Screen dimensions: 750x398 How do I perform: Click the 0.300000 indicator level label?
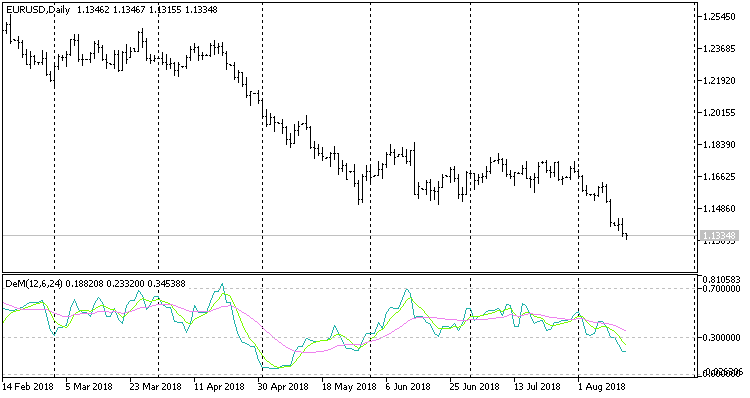(721, 338)
